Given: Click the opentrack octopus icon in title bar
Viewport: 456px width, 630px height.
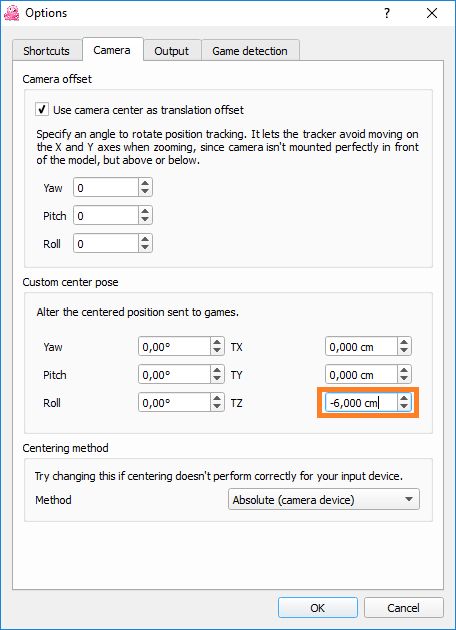Looking at the screenshot, I should click(11, 13).
